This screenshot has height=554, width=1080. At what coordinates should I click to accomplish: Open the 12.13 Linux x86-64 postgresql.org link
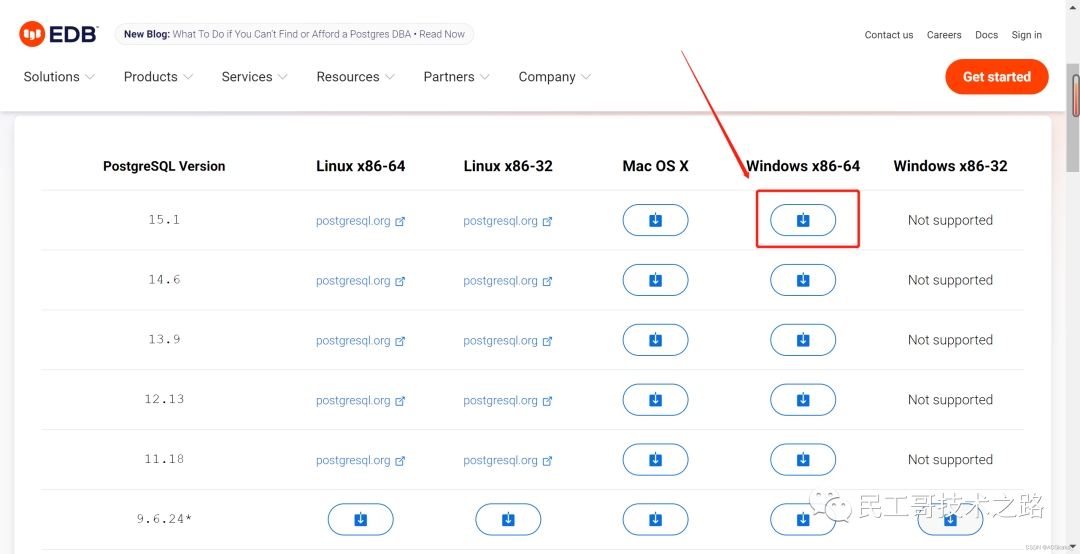pyautogui.click(x=360, y=400)
